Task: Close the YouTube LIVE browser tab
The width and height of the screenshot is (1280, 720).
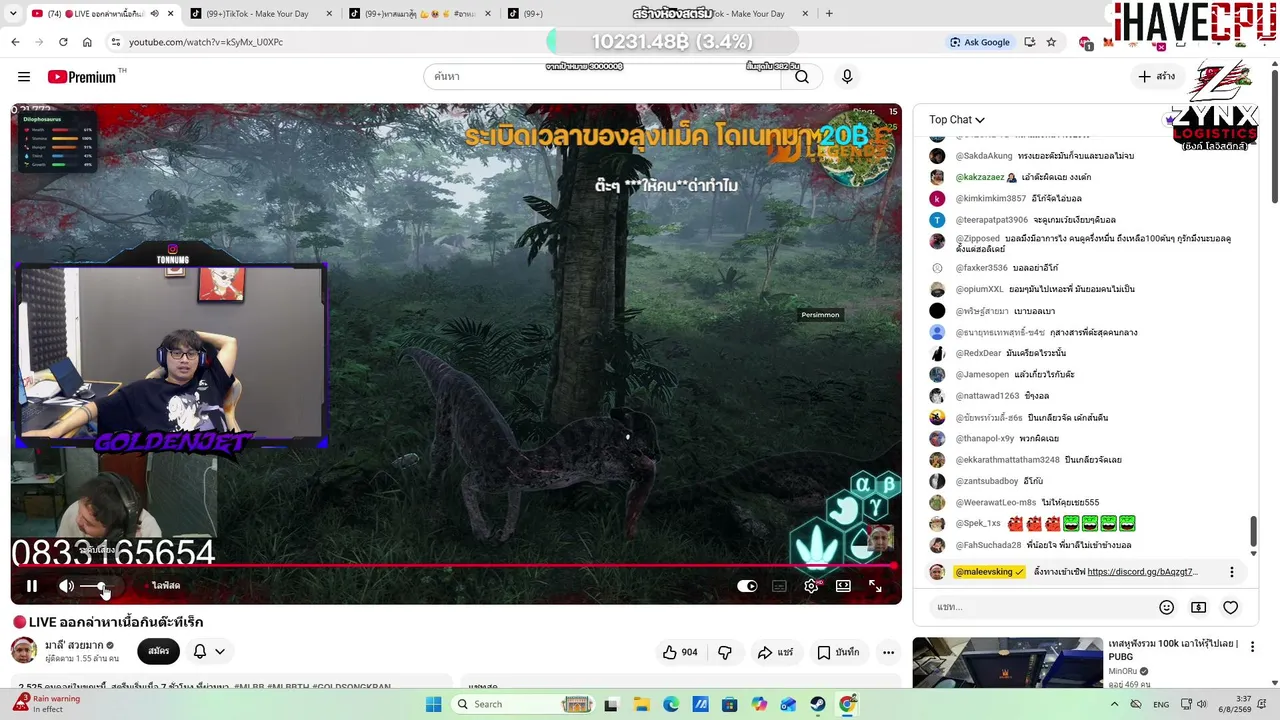Action: click(171, 14)
